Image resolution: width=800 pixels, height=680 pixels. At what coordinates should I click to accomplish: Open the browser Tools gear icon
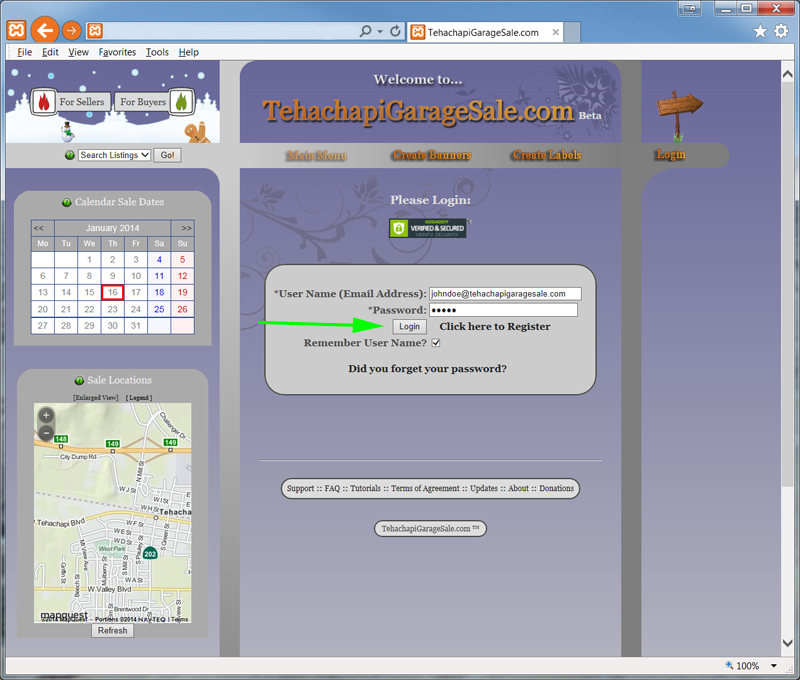(781, 32)
